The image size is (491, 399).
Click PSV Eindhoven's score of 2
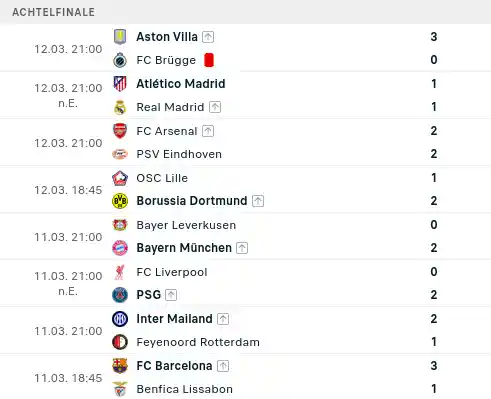(434, 154)
